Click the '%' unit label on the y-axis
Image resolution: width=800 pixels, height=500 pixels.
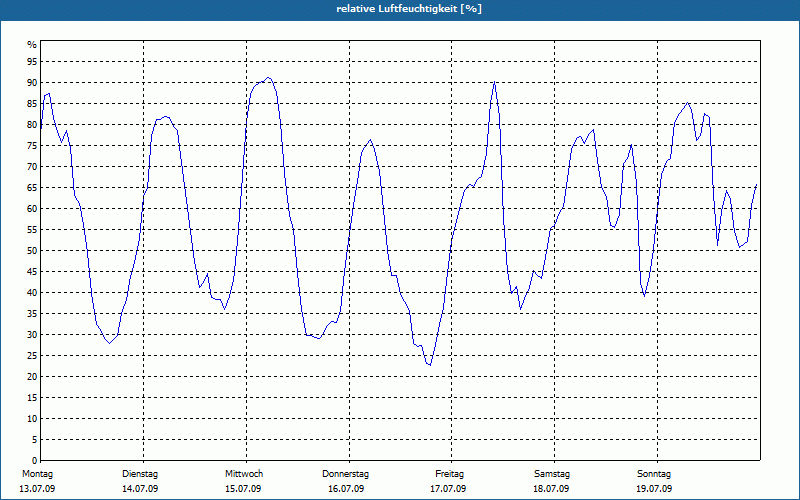click(x=32, y=45)
